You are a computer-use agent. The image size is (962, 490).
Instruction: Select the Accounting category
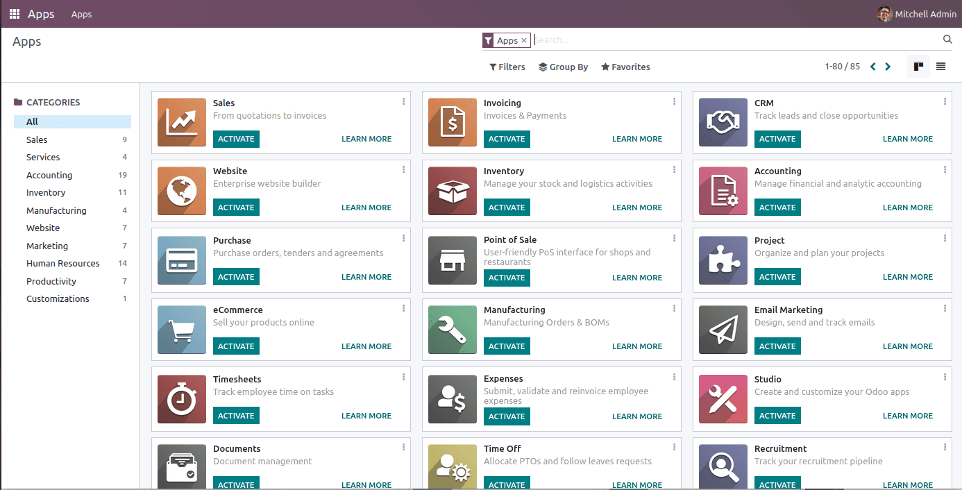tap(49, 175)
